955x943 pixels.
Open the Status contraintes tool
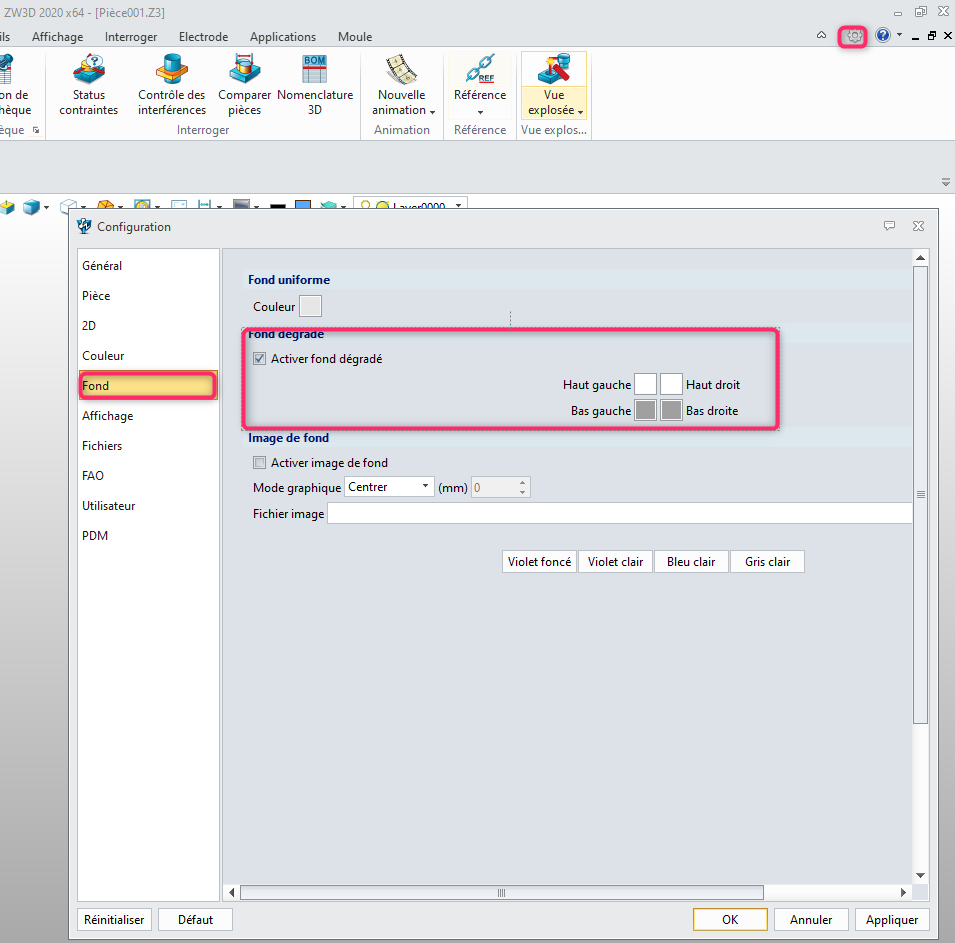[89, 85]
